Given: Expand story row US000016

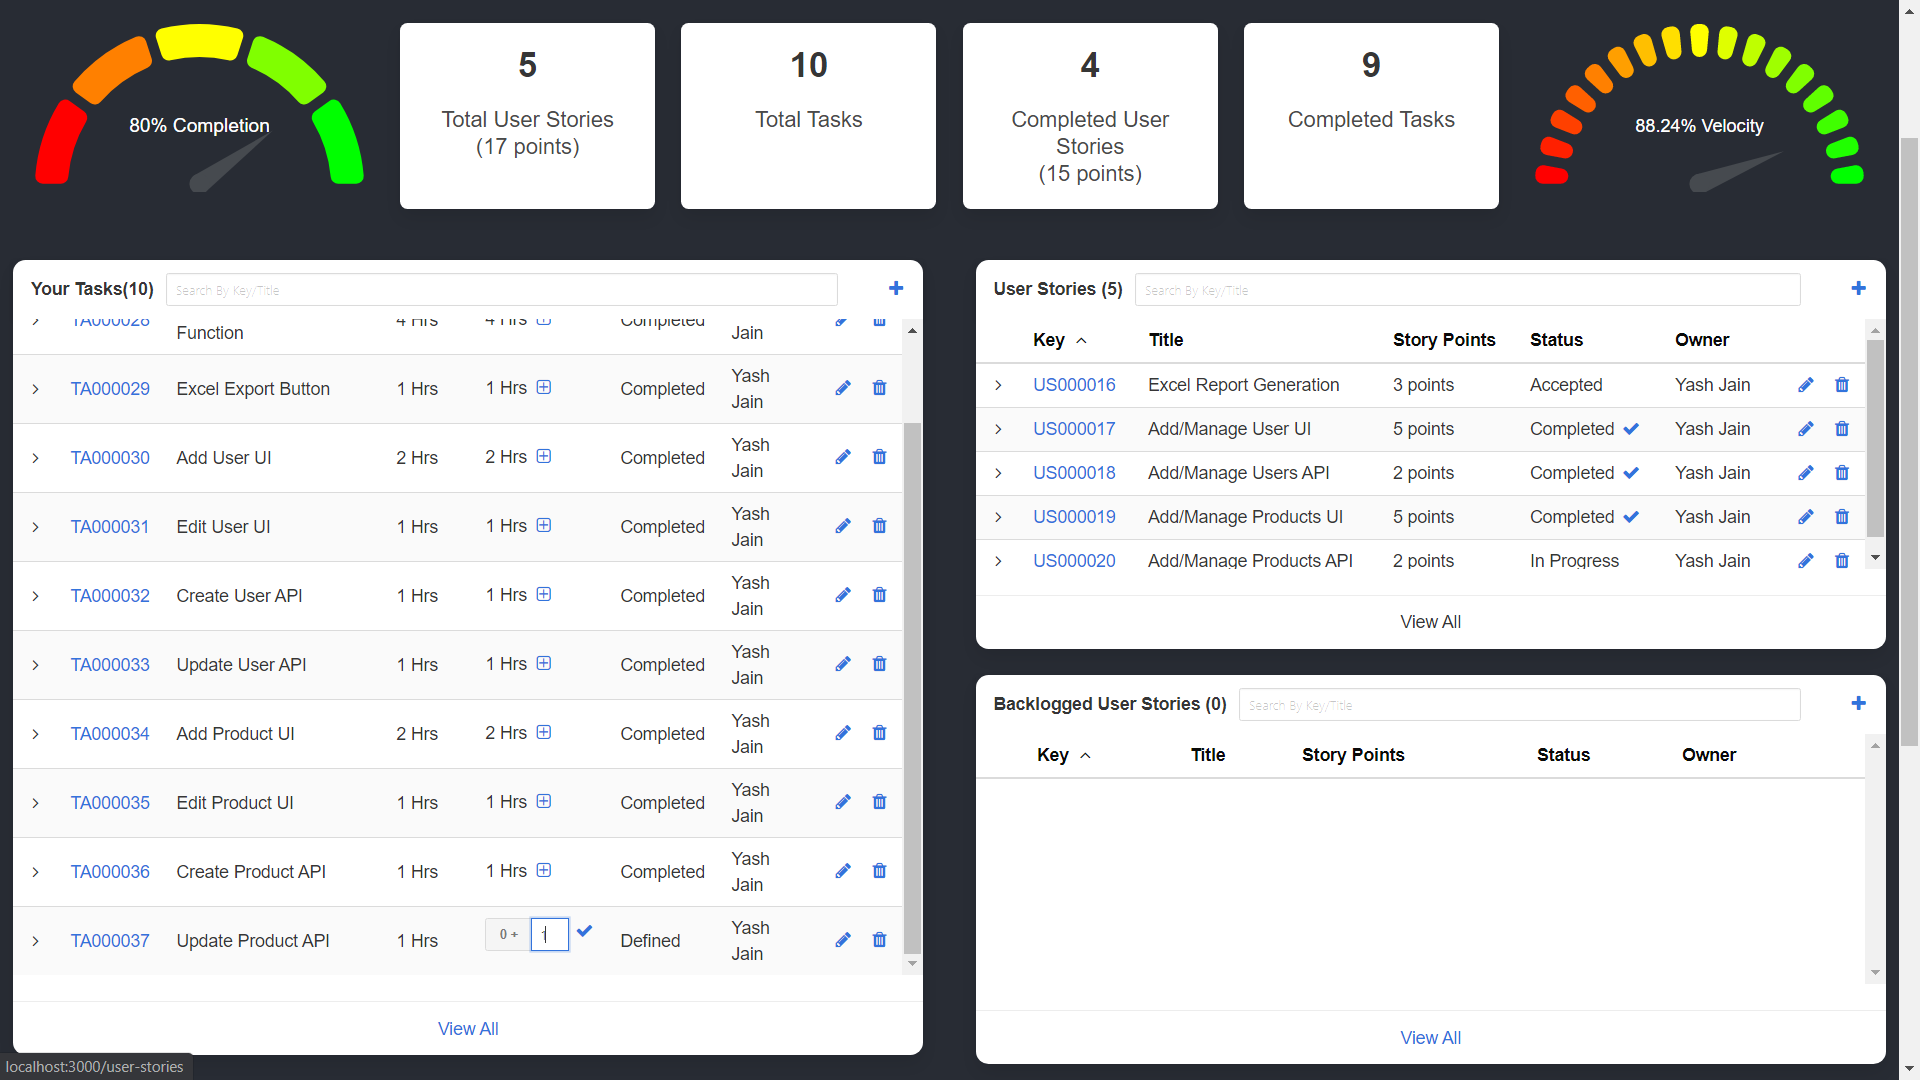Looking at the screenshot, I should click(x=998, y=385).
